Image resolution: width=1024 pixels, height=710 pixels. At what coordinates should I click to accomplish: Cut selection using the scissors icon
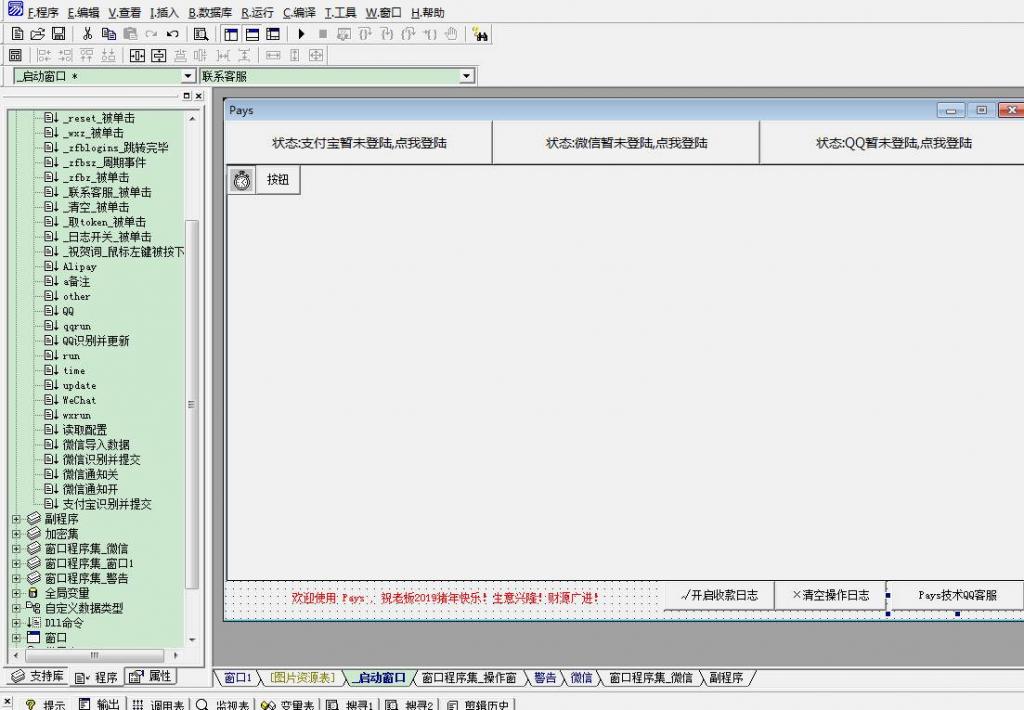pyautogui.click(x=87, y=33)
